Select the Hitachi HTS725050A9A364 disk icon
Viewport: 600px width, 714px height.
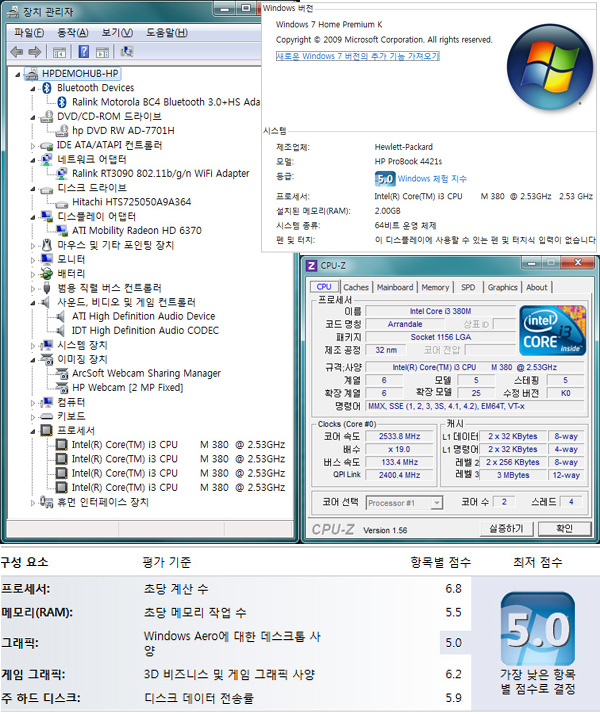click(x=62, y=202)
